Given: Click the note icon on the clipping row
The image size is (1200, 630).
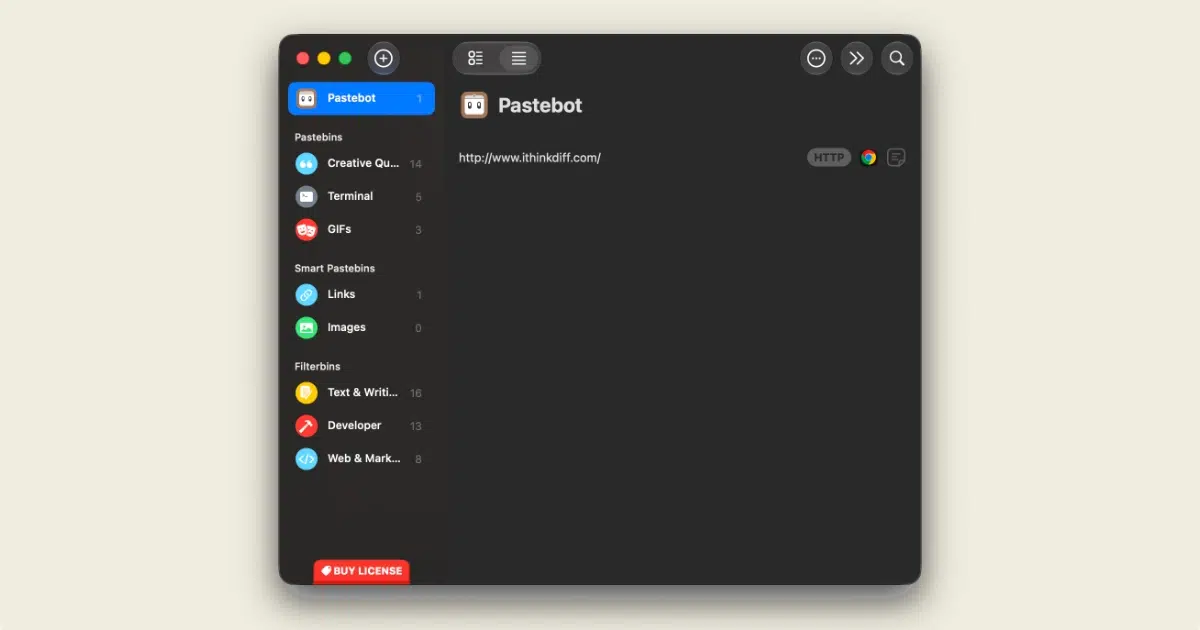Looking at the screenshot, I should pyautogui.click(x=896, y=157).
